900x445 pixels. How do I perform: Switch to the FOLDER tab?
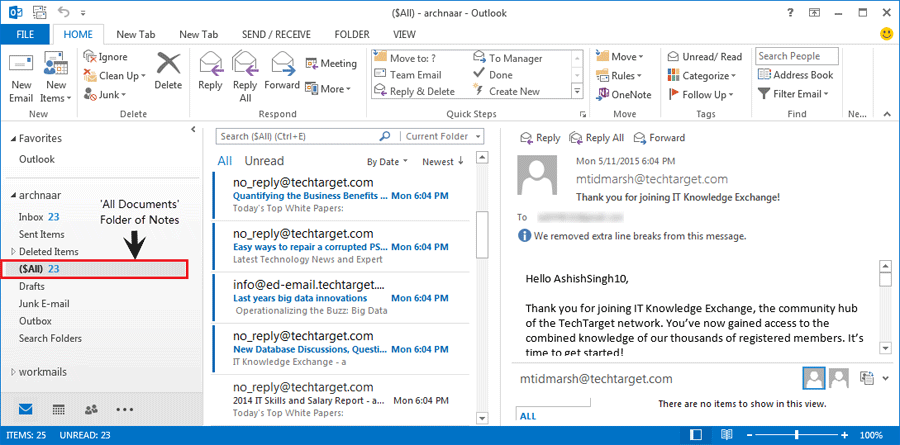pyautogui.click(x=352, y=34)
